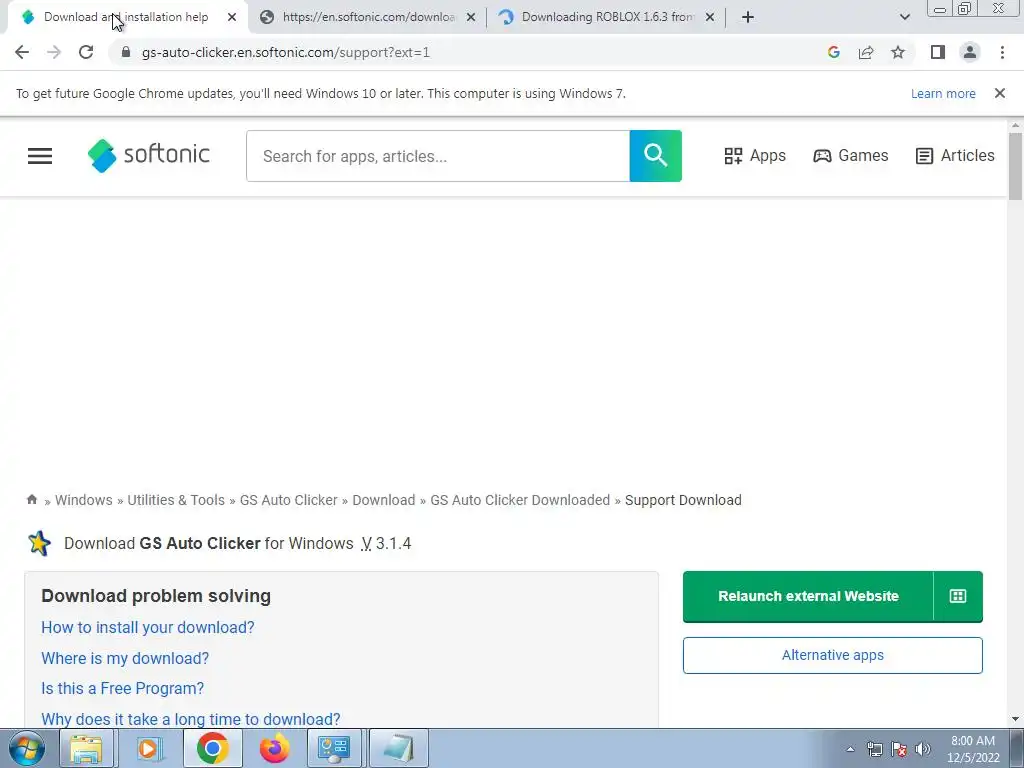The image size is (1024, 768).
Task: Click the star icon beside Download GS Auto Clicker
Action: [39, 543]
